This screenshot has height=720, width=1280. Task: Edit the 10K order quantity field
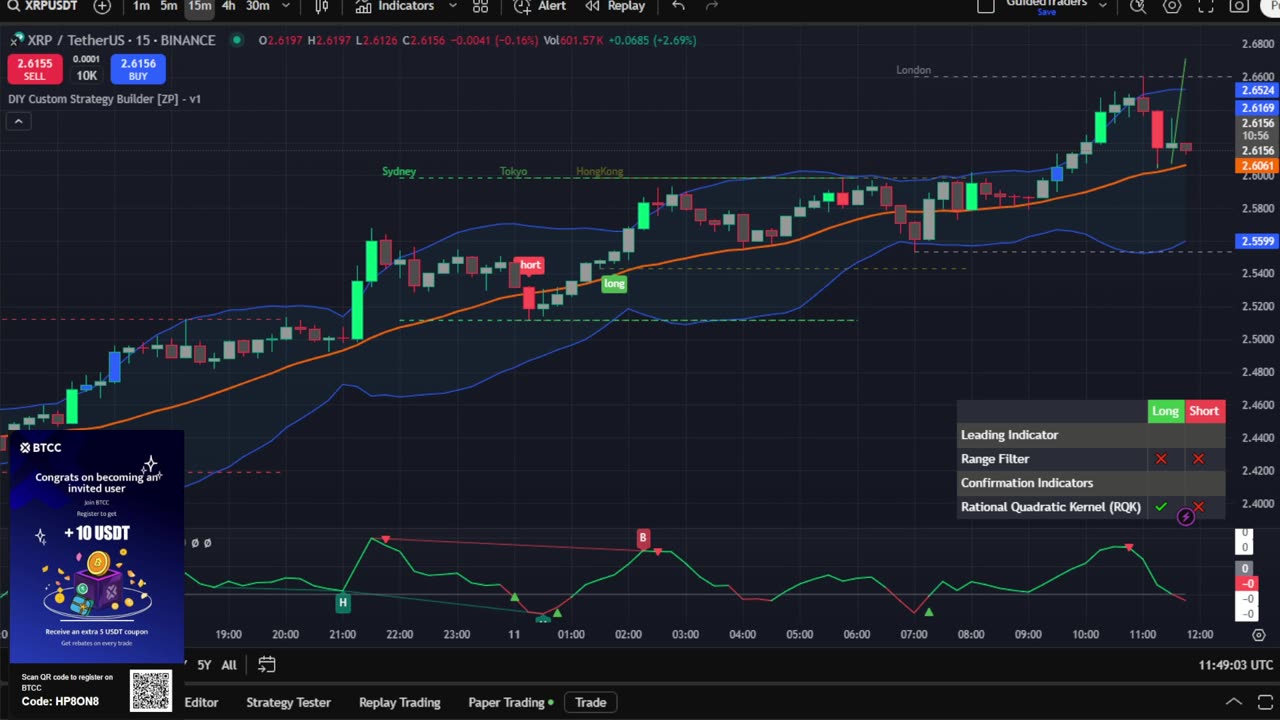tap(87, 76)
